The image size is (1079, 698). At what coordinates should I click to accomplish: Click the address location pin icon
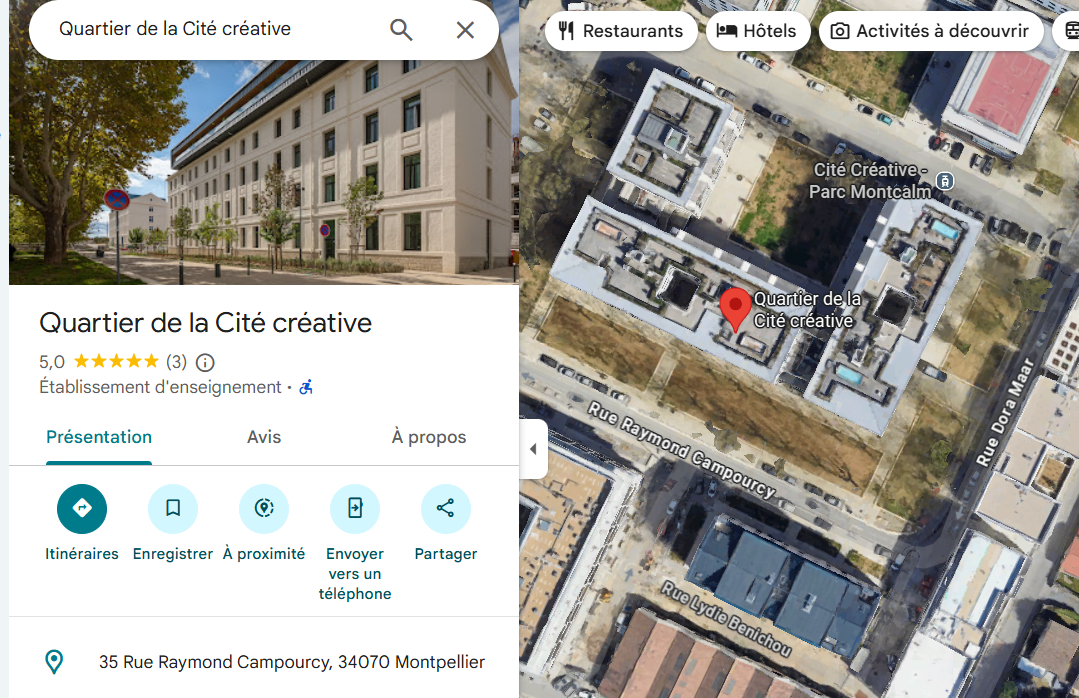click(54, 662)
